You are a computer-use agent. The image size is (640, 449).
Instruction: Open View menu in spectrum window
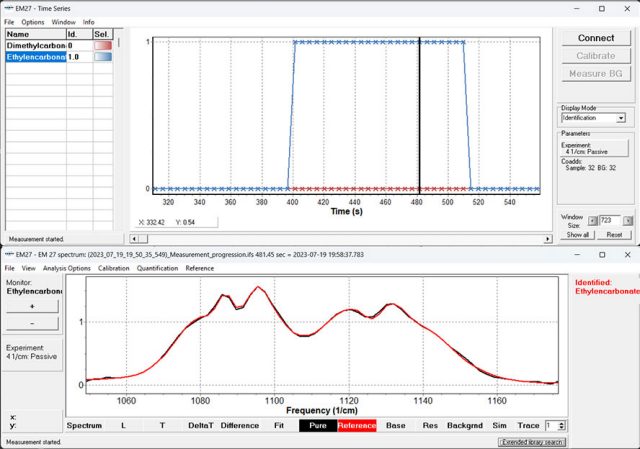29,268
